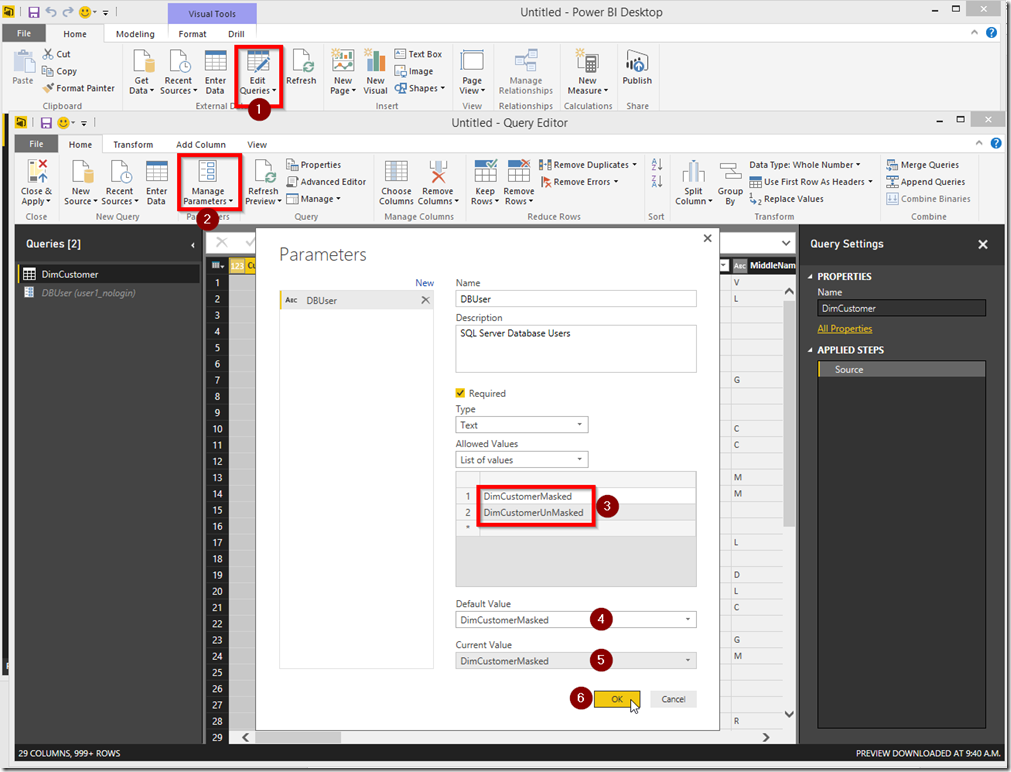Collapse the Queries pane
Image resolution: width=1011 pixels, height=772 pixels.
[x=192, y=245]
